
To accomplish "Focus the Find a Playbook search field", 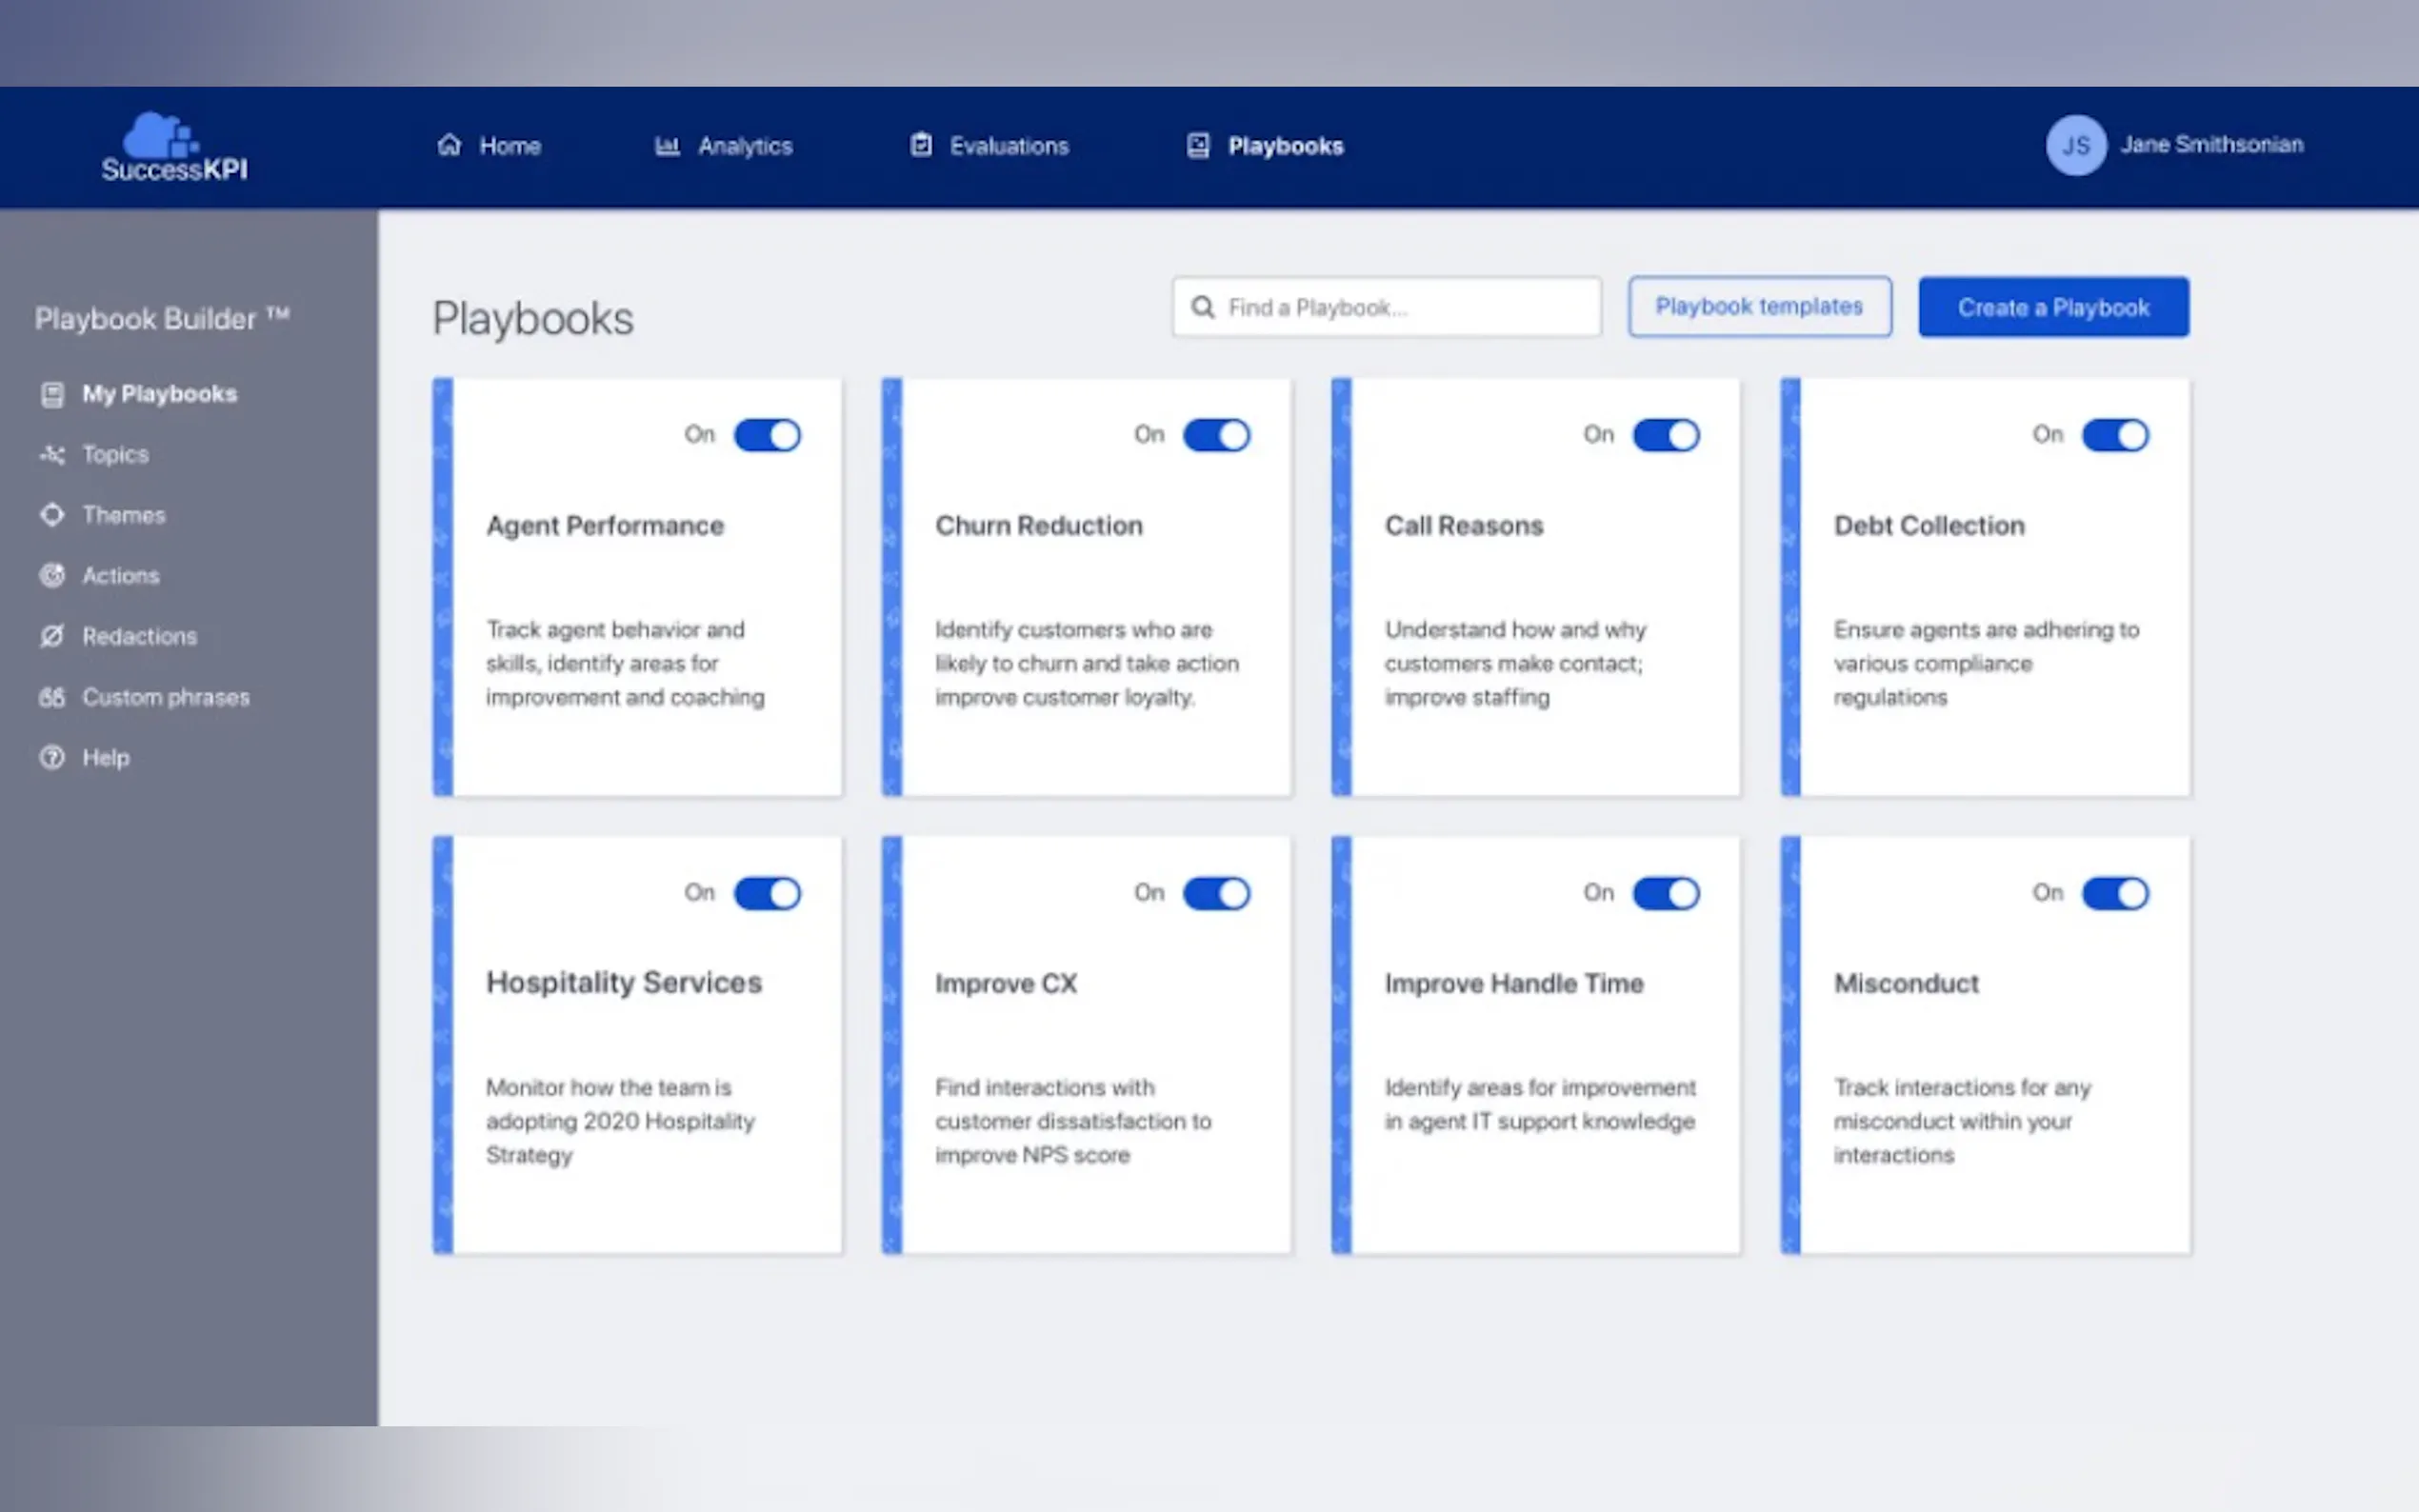I will tap(1400, 307).
